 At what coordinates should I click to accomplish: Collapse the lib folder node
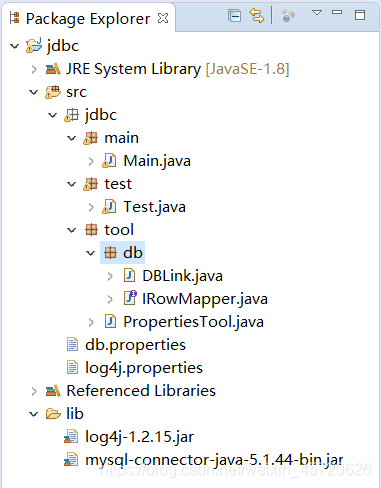pos(34,414)
